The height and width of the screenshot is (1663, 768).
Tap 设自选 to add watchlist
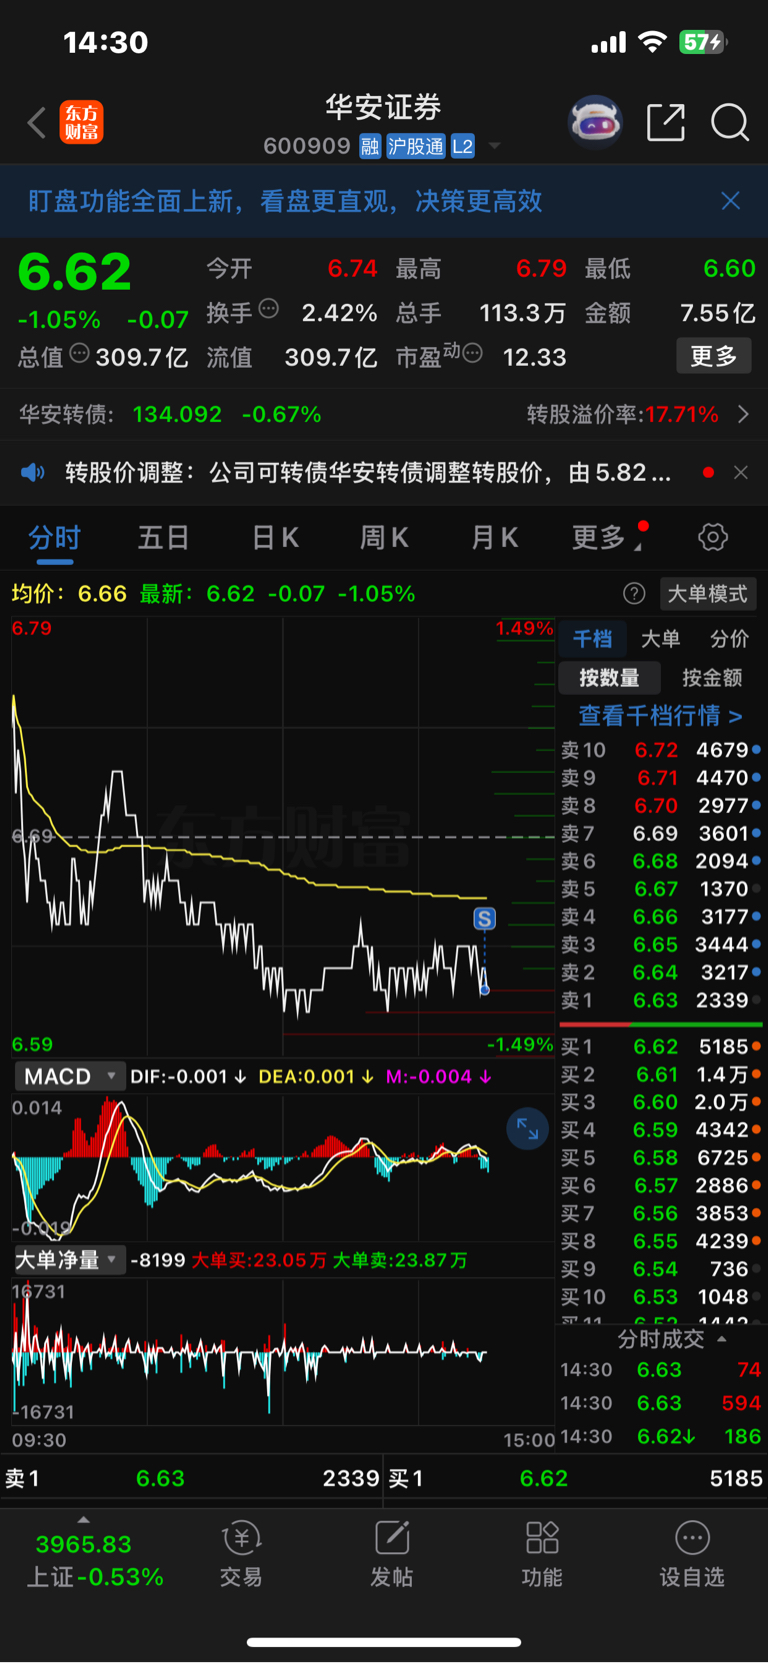tap(692, 1555)
